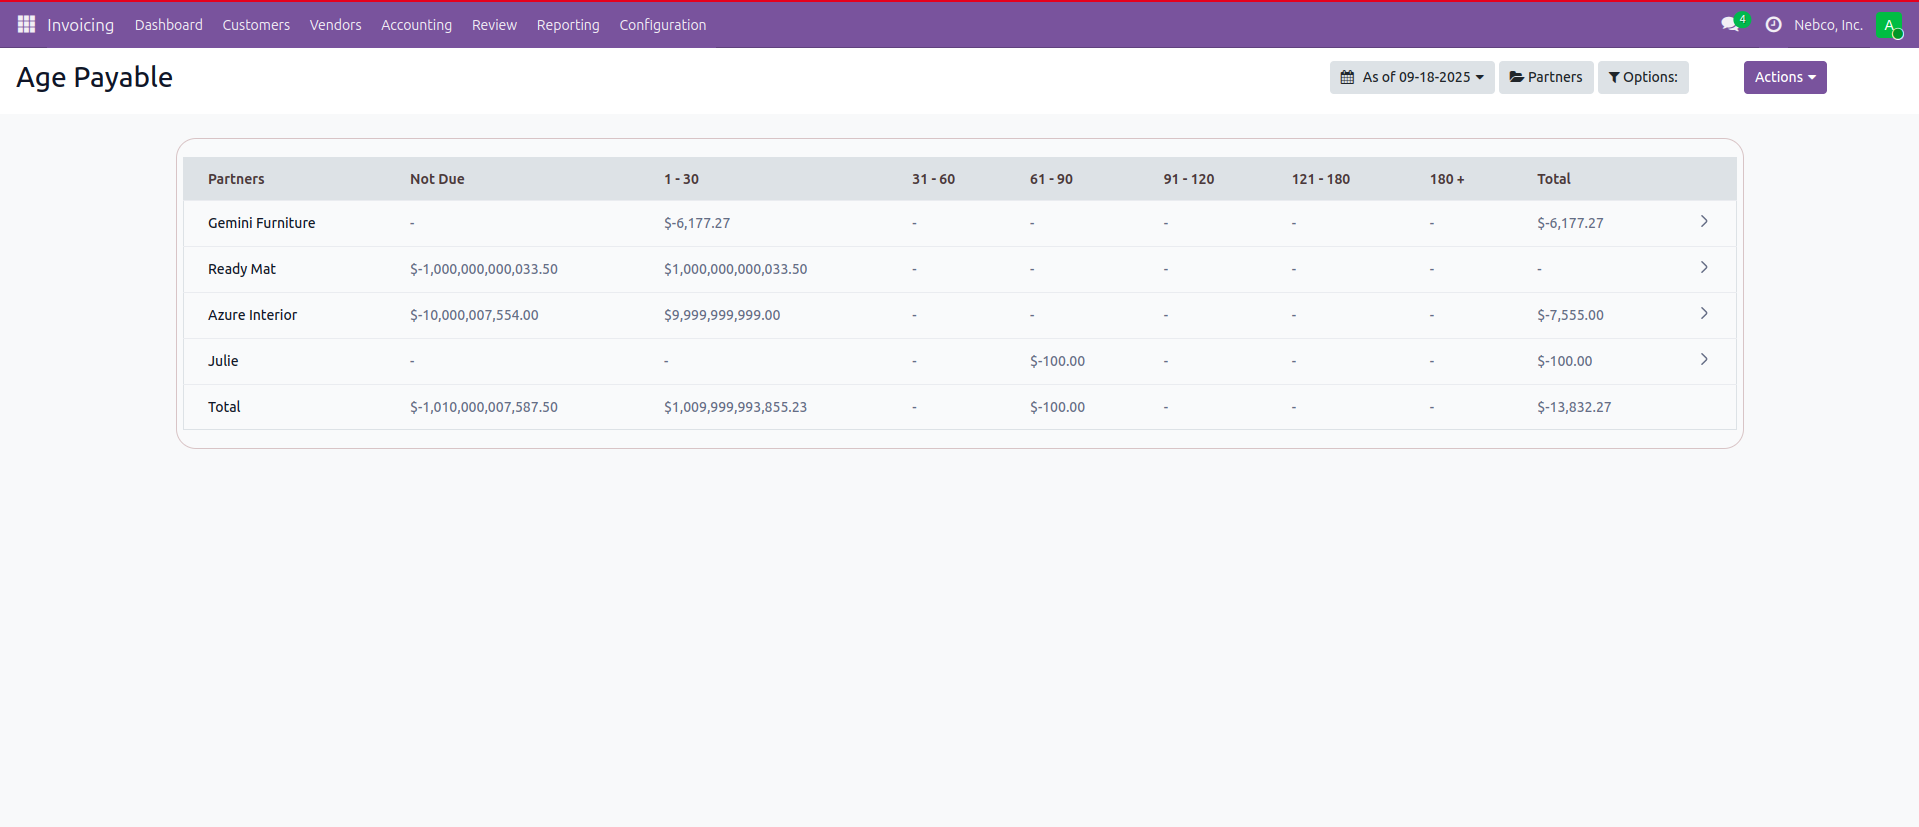Open the apps grid menu icon
1919x827 pixels.
(26, 24)
